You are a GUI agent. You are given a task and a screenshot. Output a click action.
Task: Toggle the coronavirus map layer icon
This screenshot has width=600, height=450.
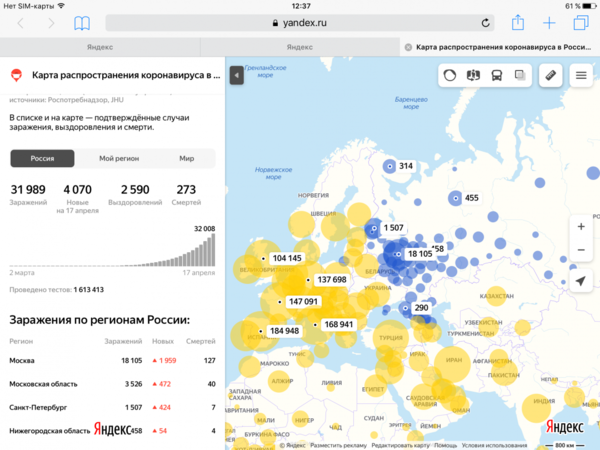pos(450,75)
